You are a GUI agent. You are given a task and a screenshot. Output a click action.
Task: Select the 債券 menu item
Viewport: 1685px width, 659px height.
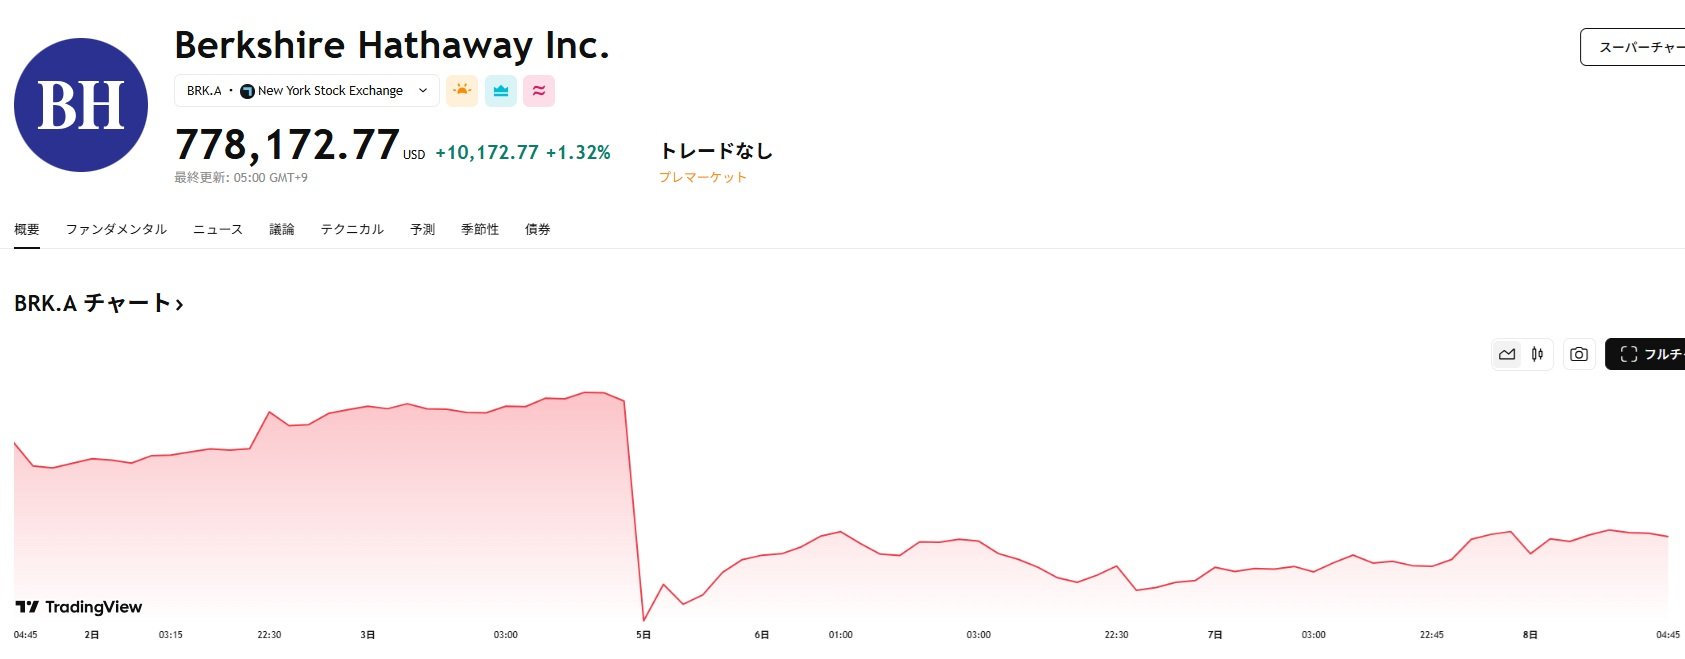tap(537, 229)
